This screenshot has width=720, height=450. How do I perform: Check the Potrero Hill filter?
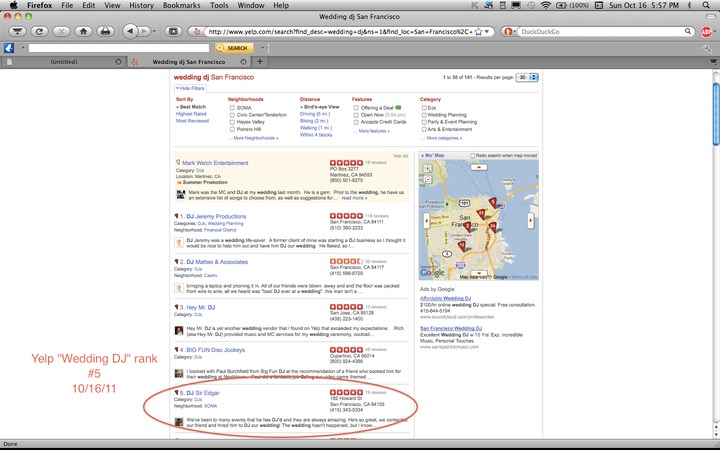point(232,129)
